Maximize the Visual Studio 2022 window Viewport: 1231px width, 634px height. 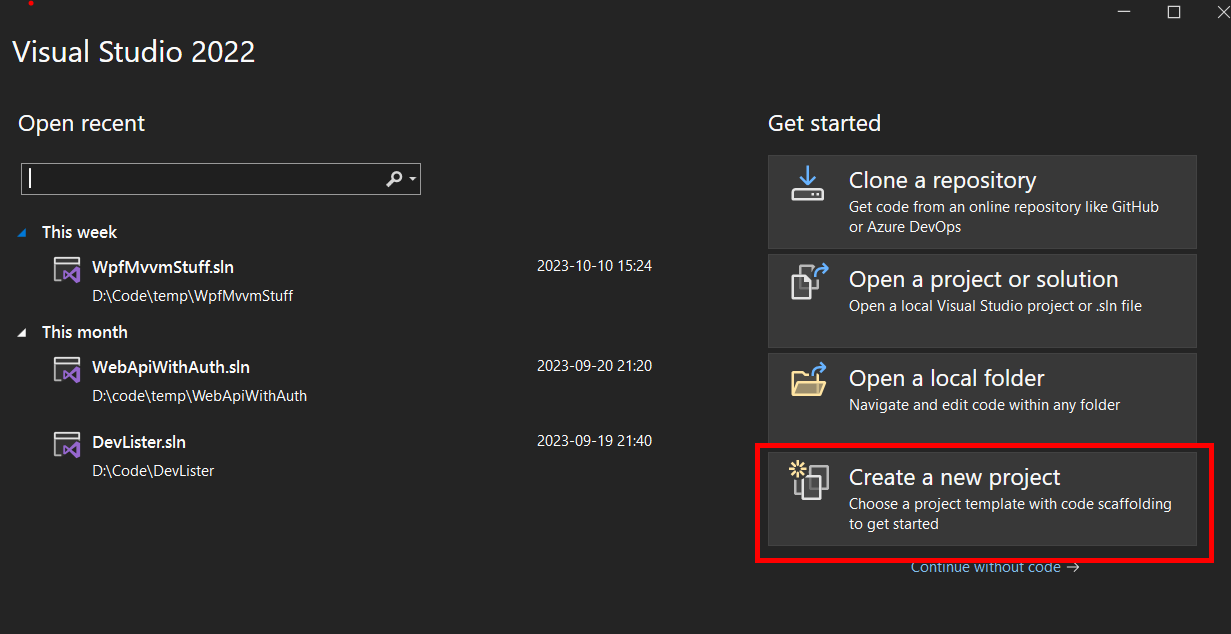pos(1174,12)
